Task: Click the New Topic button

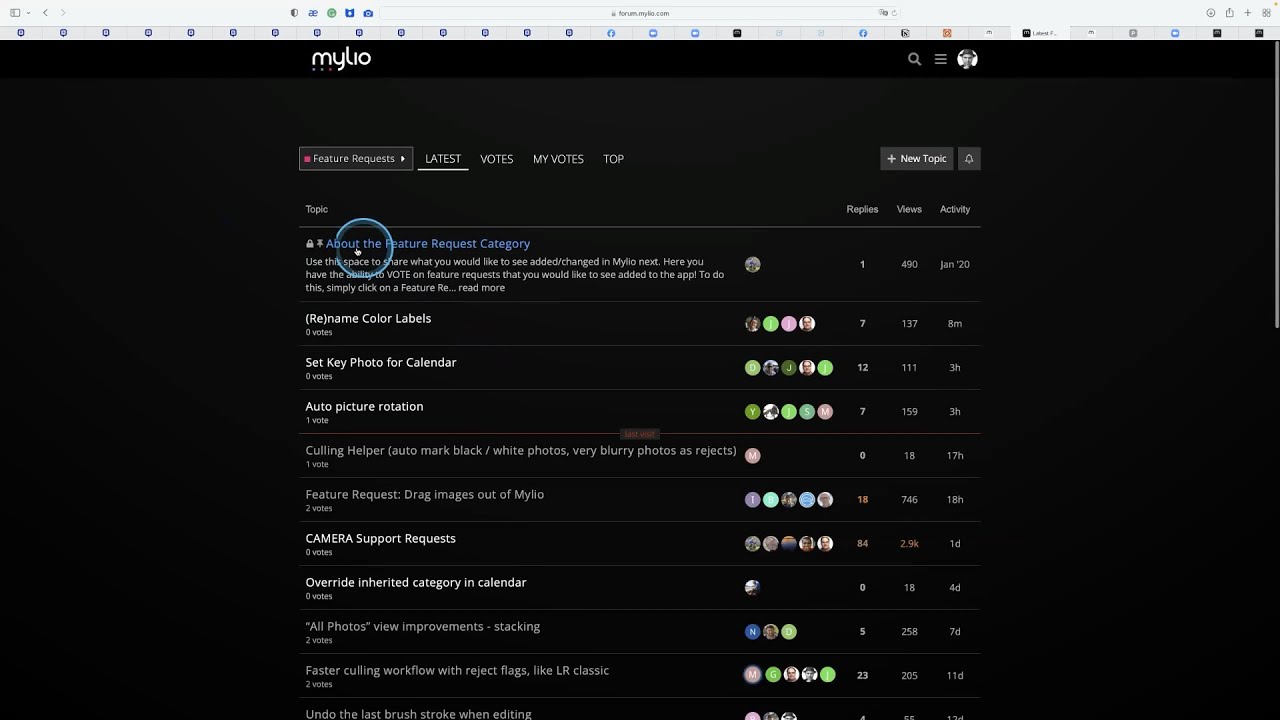Action: [916, 158]
